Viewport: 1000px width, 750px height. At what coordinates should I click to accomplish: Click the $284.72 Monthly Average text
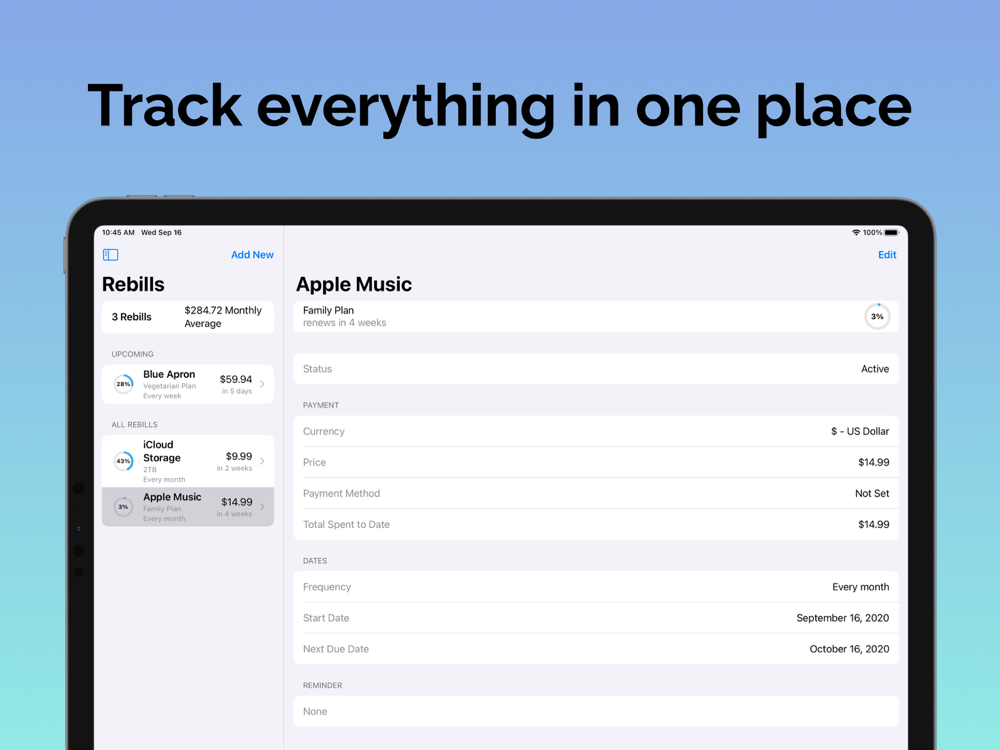pyautogui.click(x=223, y=317)
